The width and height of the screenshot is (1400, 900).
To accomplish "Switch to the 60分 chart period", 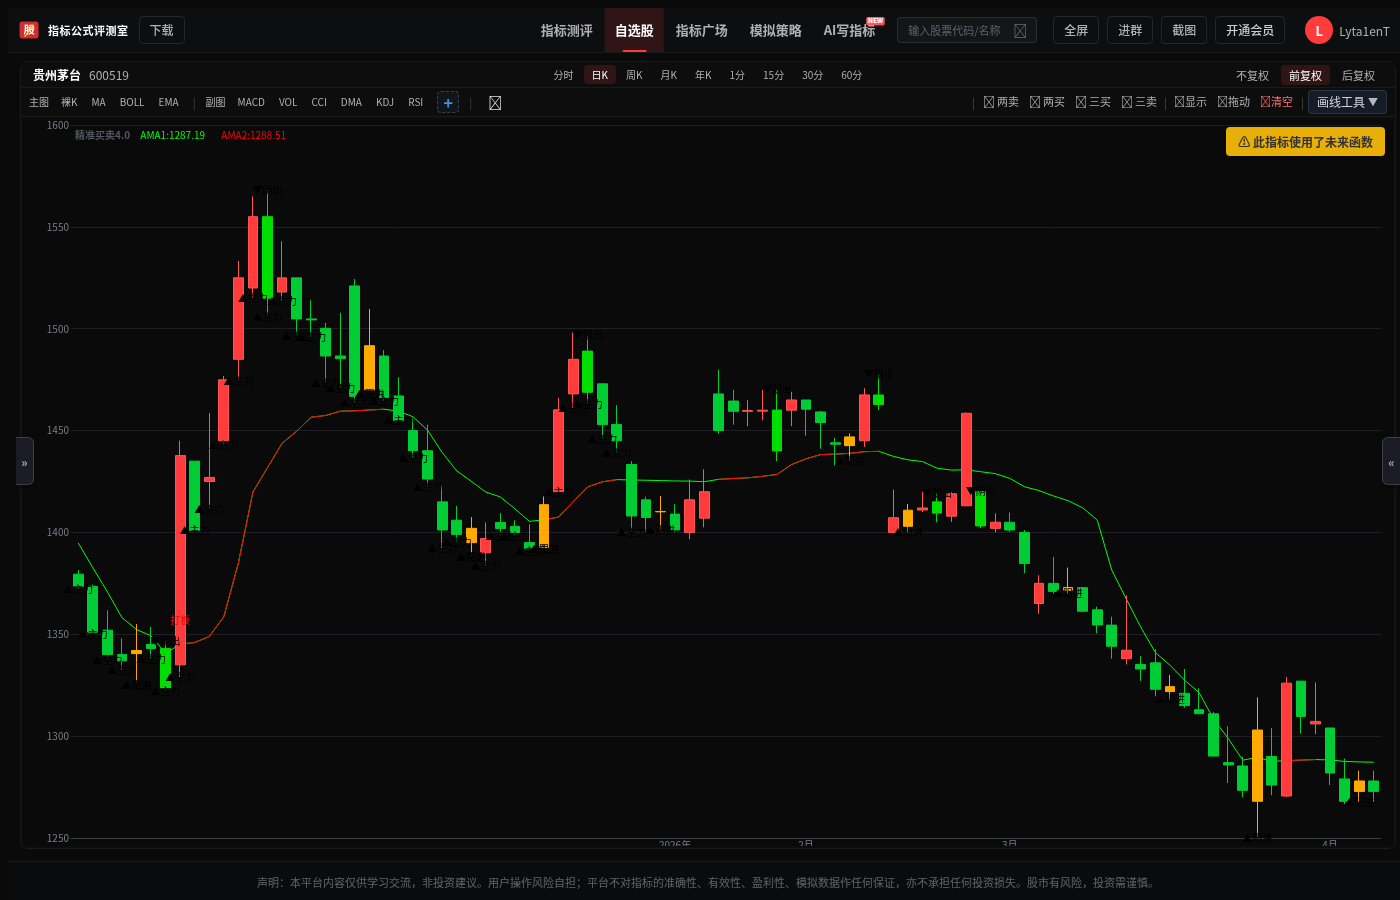I will (851, 76).
